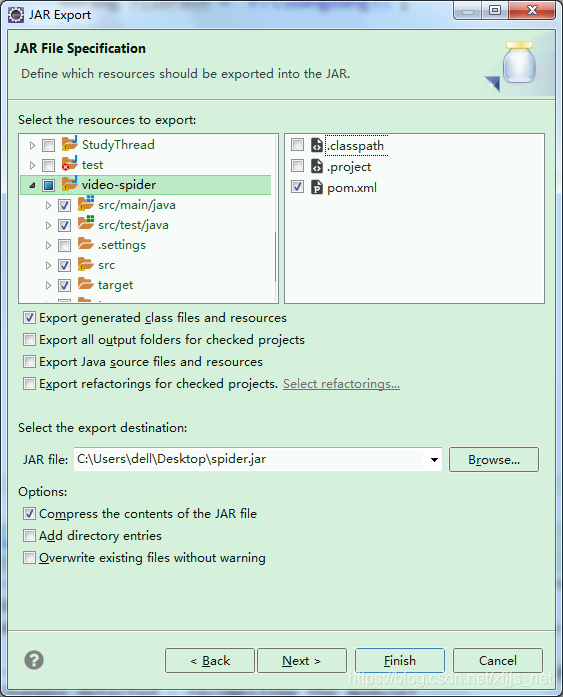The image size is (563, 697).
Task: Collapse the video-spider project node
Action: click(x=32, y=185)
